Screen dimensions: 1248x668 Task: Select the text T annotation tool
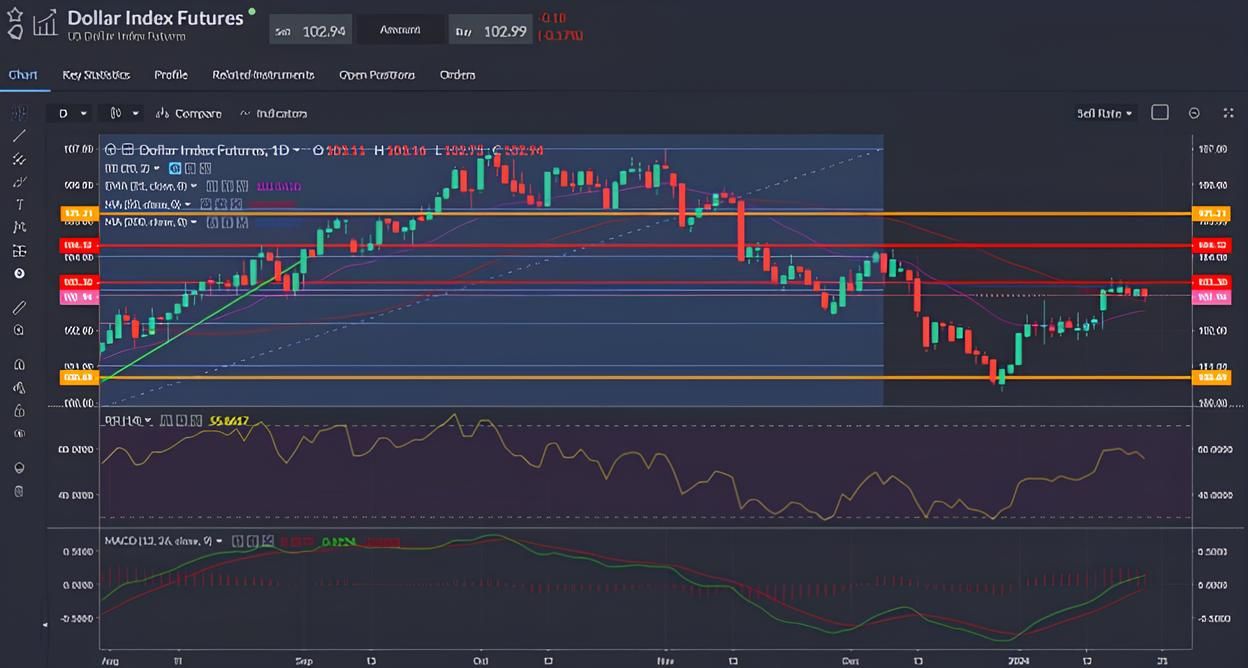[19, 204]
